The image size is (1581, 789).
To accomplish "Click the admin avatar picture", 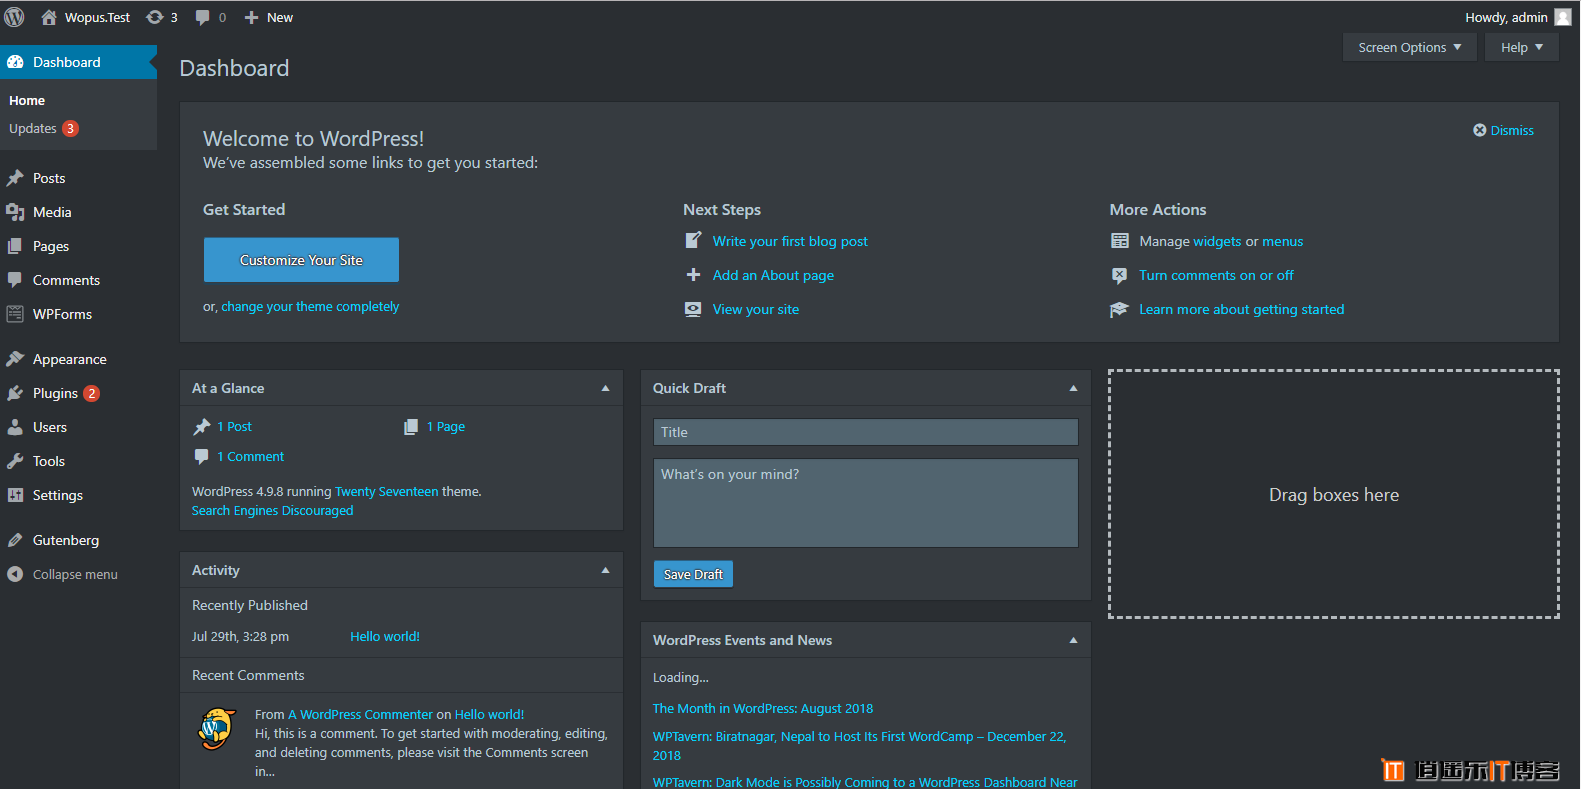I will [1563, 17].
